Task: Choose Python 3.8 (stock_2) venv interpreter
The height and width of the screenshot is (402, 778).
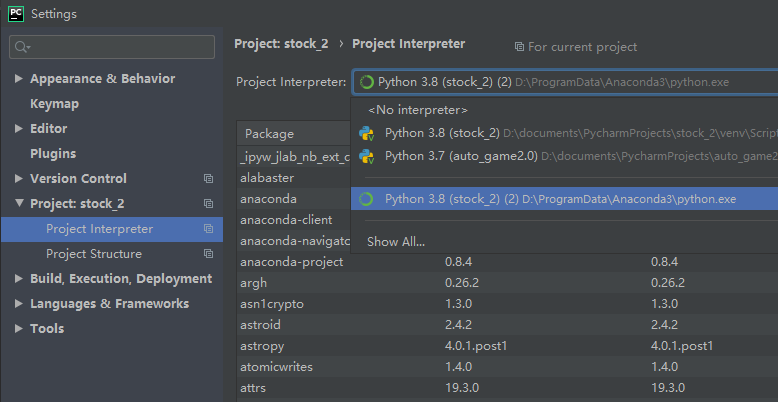Action: click(x=564, y=133)
